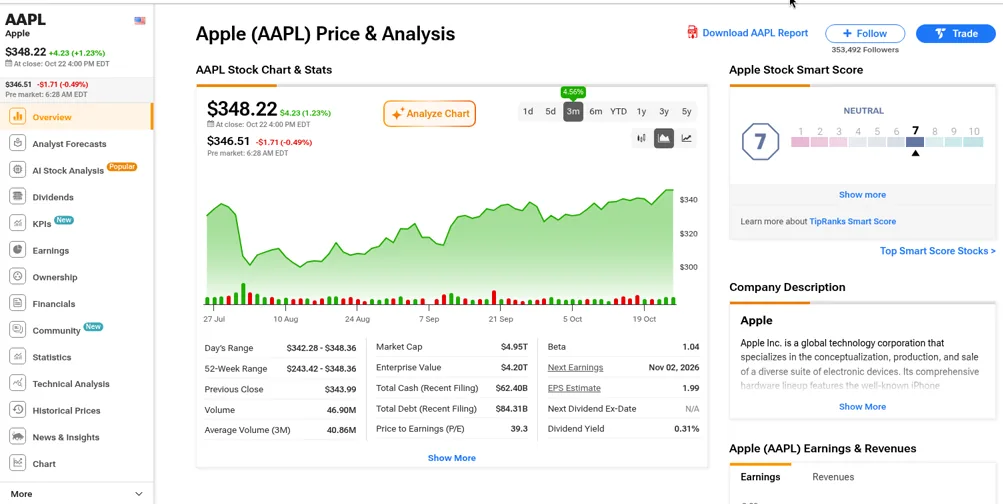Select the 6m chart range
Image resolution: width=1003 pixels, height=504 pixels.
coord(596,111)
